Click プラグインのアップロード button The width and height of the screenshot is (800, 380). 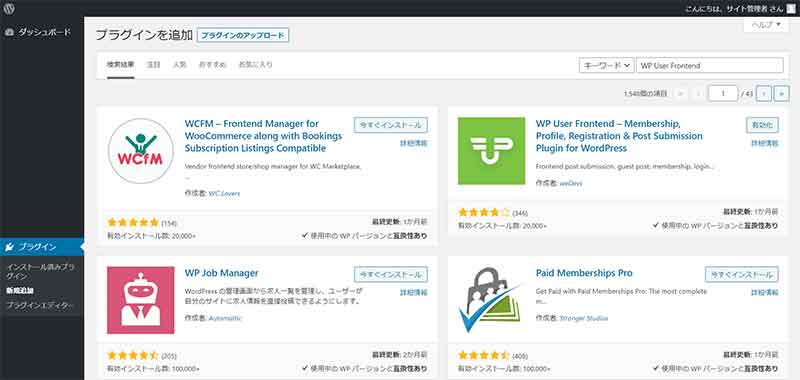[x=243, y=36]
